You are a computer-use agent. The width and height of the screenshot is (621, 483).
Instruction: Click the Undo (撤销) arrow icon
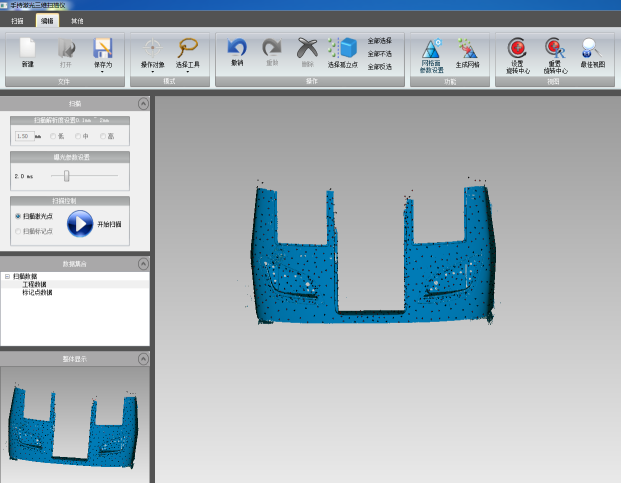click(x=237, y=48)
